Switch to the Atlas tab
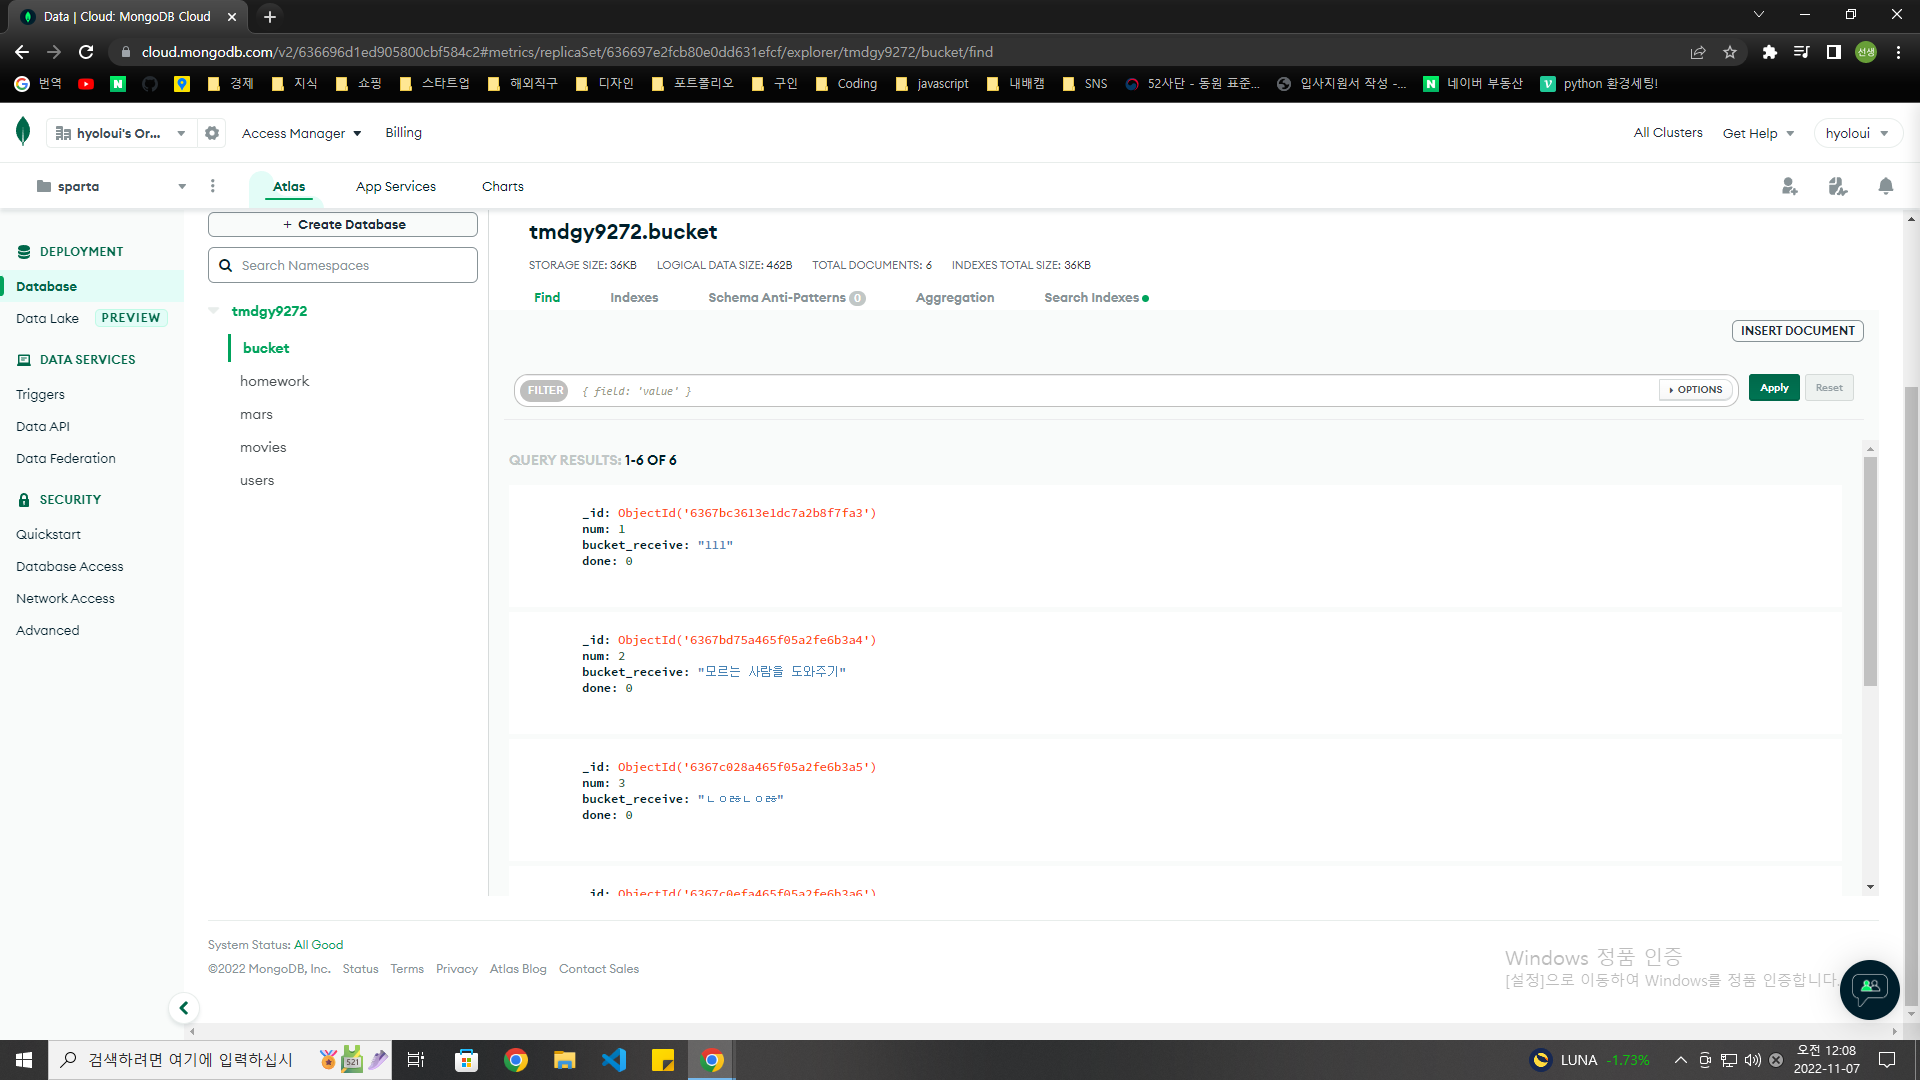Image resolution: width=1920 pixels, height=1080 pixels. [289, 186]
